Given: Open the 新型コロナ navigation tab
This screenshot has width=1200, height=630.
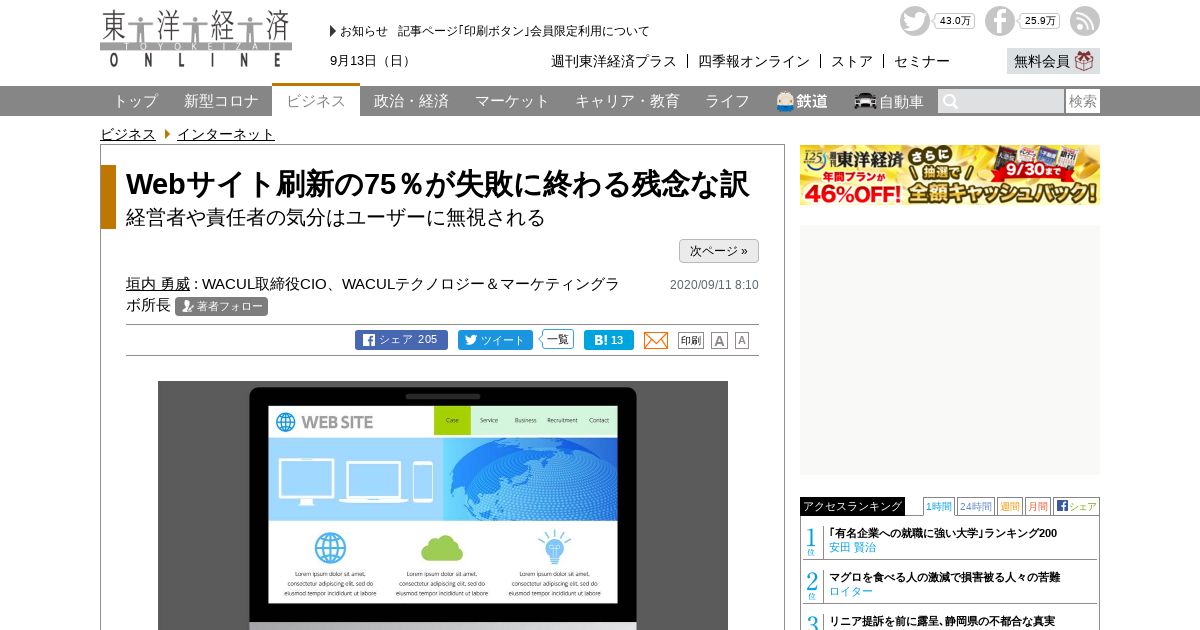Looking at the screenshot, I should [221, 101].
